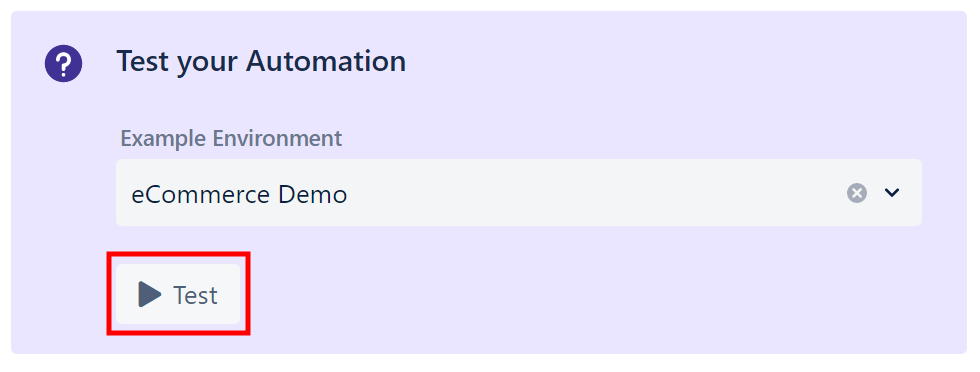Image resolution: width=980 pixels, height=372 pixels.
Task: Select the eCommerce Demo value text
Action: click(x=239, y=194)
